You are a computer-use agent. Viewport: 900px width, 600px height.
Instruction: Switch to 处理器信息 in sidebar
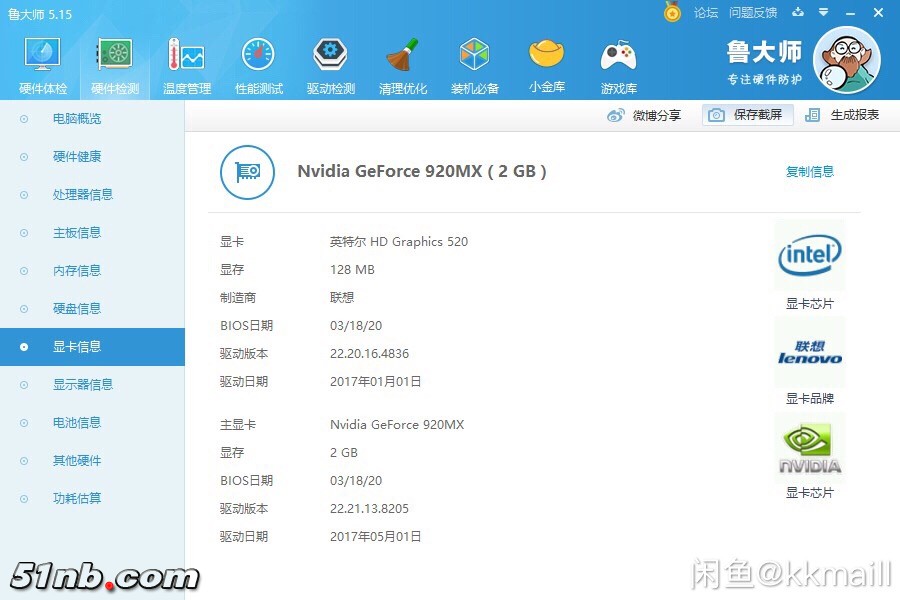click(x=83, y=195)
